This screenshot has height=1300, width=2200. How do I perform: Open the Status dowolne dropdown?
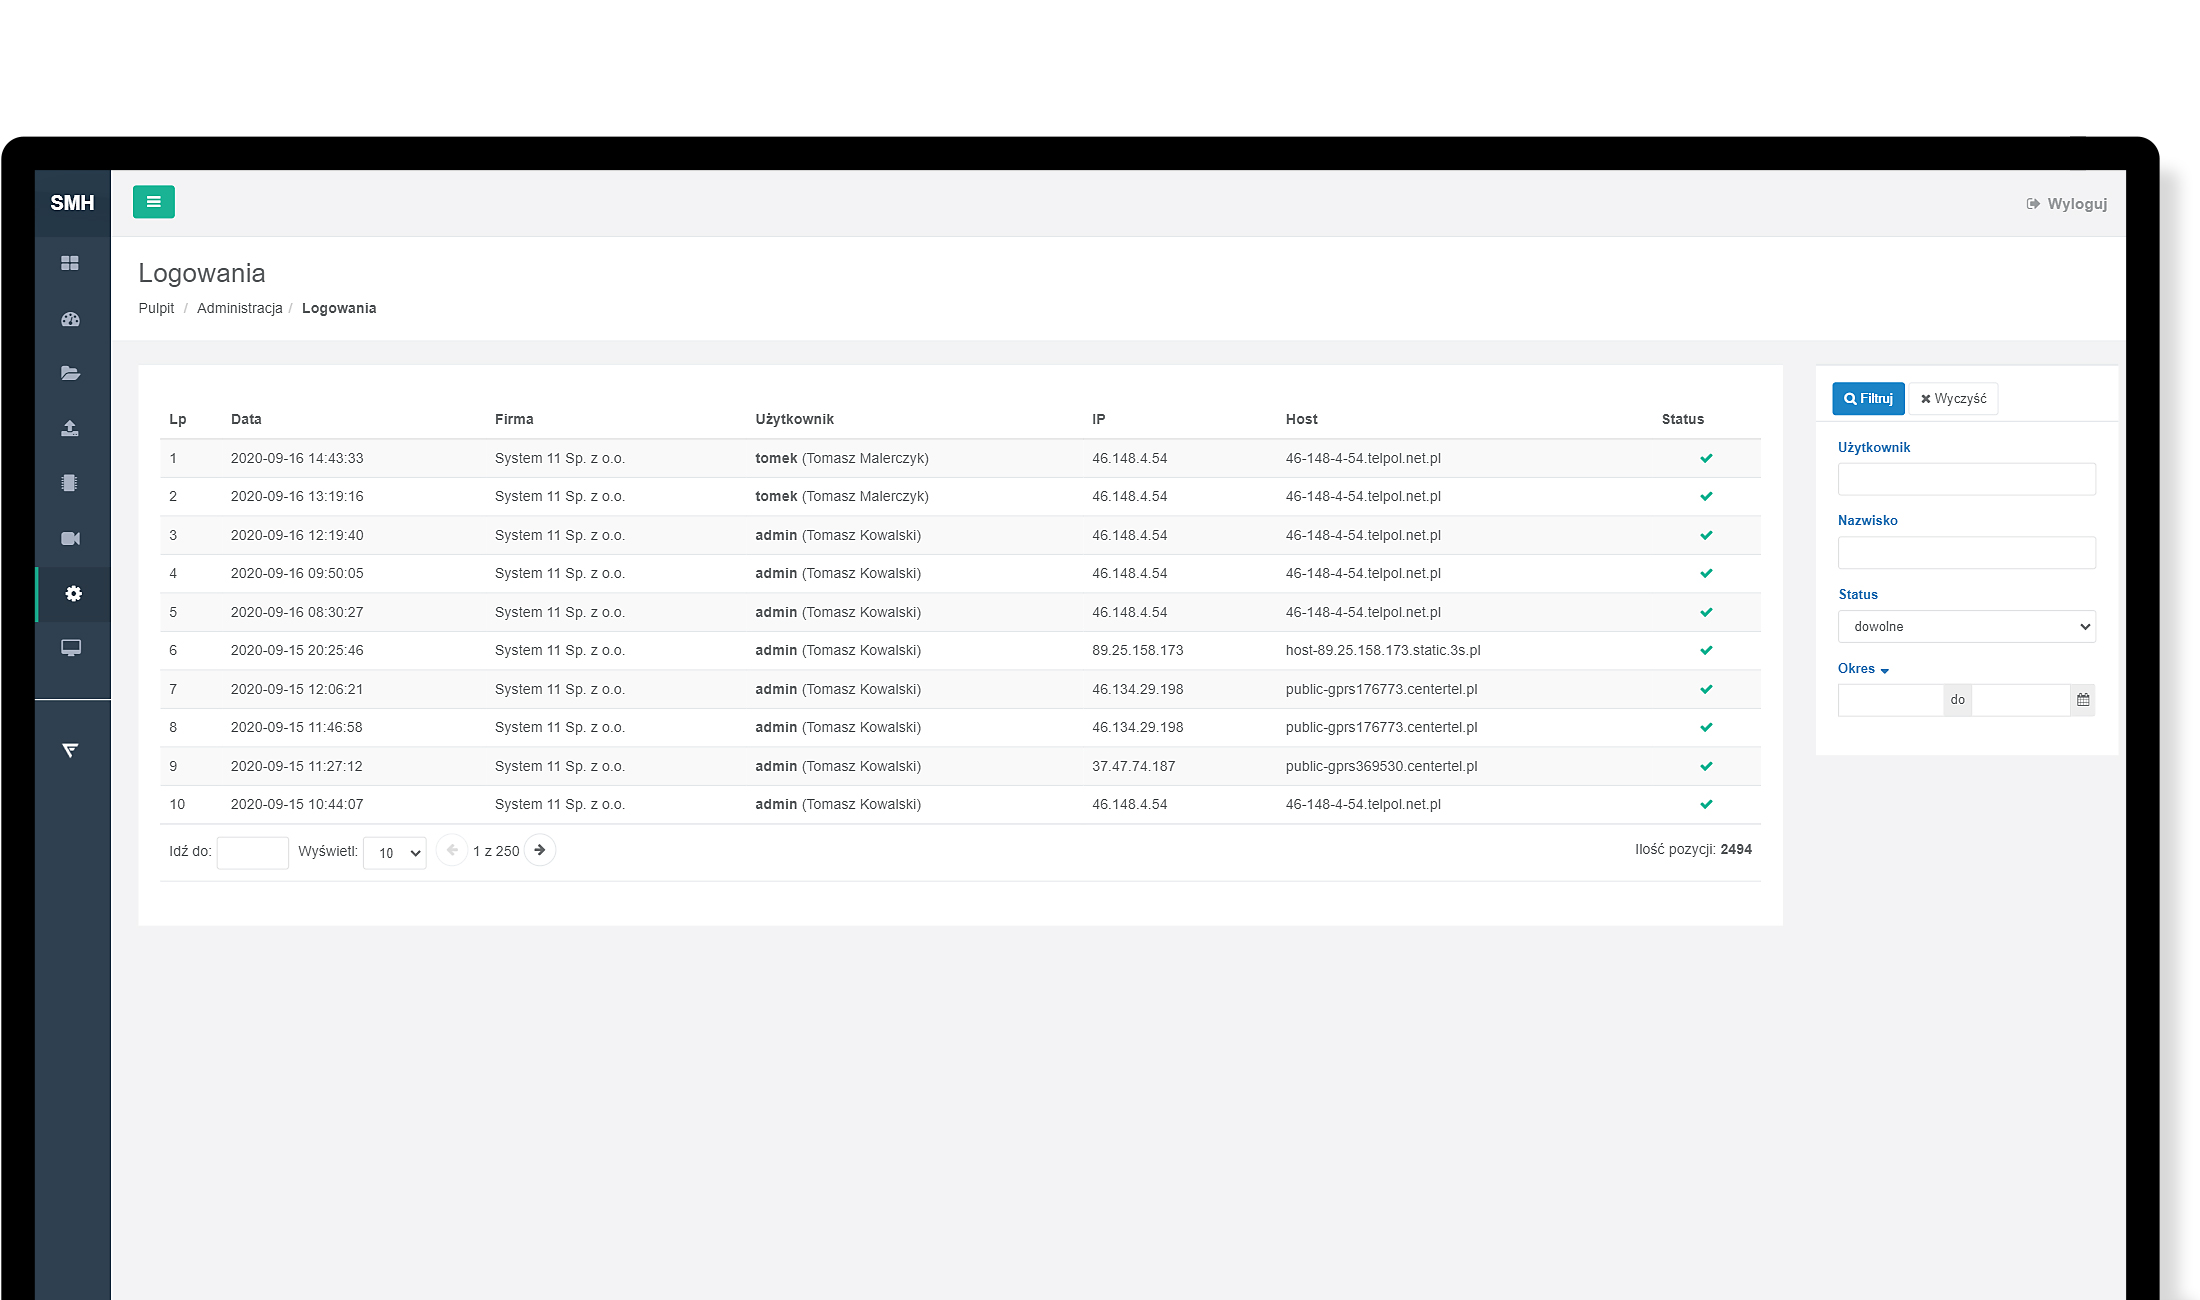point(1966,627)
